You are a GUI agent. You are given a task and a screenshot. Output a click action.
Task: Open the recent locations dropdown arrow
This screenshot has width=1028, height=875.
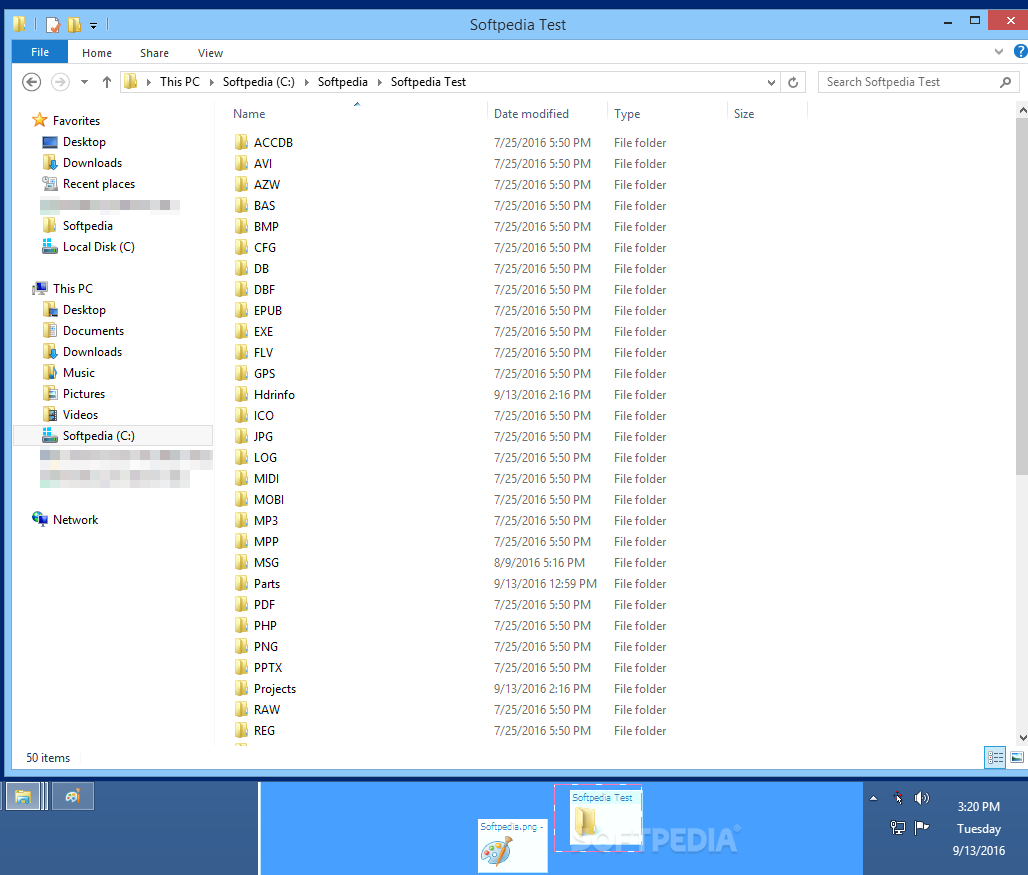(84, 82)
